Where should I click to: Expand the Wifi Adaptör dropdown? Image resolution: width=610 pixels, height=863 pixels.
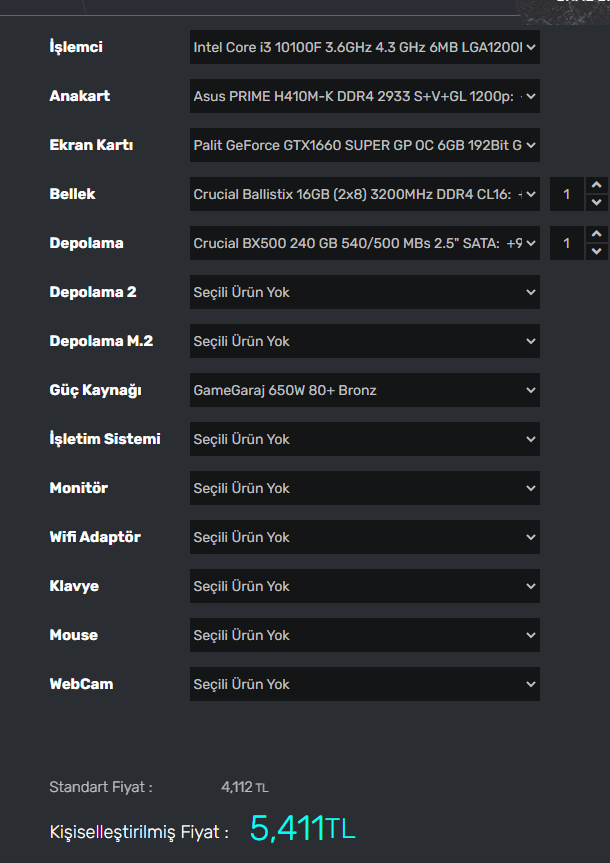[364, 537]
